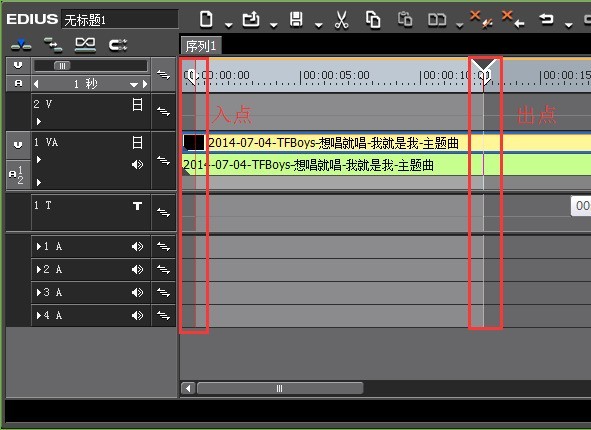Image resolution: width=591 pixels, height=430 pixels.
Task: Save project with the floppy disk icon
Action: pos(296,20)
